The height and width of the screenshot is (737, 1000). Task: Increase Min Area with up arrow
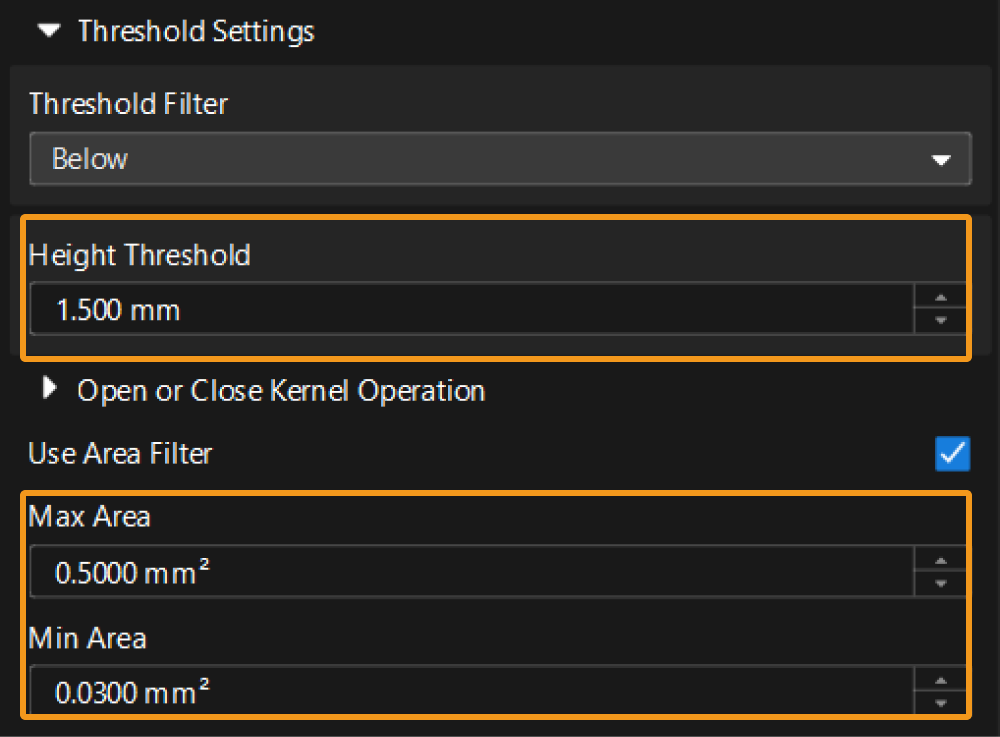[x=940, y=681]
